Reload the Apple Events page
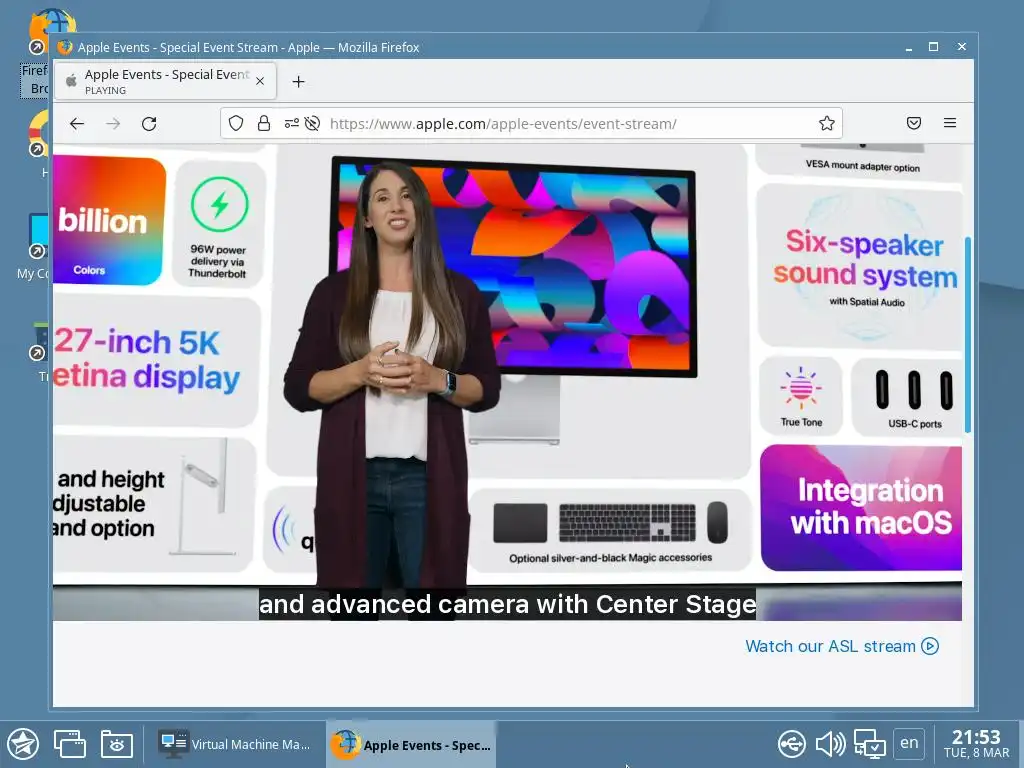Screen dimensions: 1024x768 click(149, 123)
